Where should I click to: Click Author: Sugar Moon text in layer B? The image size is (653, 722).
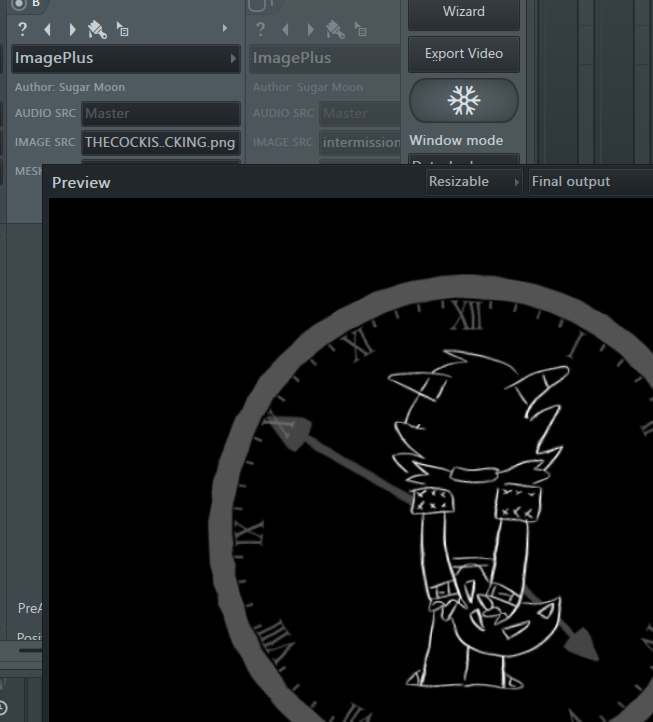pyautogui.click(x=70, y=87)
